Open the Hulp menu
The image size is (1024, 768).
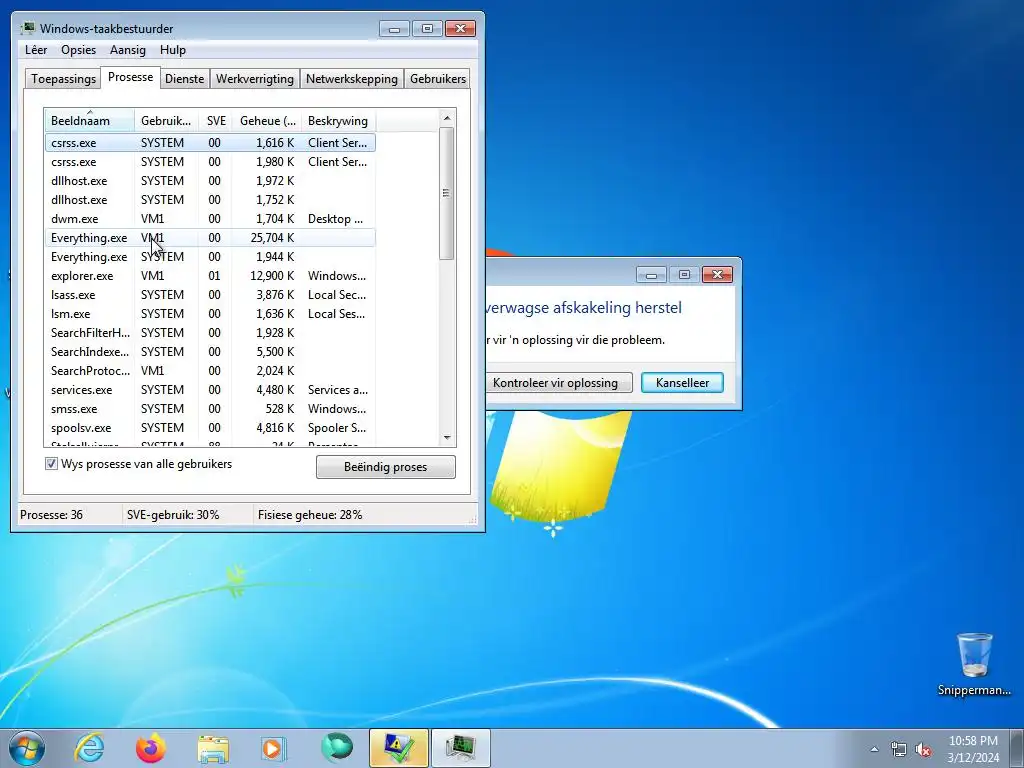click(x=172, y=50)
